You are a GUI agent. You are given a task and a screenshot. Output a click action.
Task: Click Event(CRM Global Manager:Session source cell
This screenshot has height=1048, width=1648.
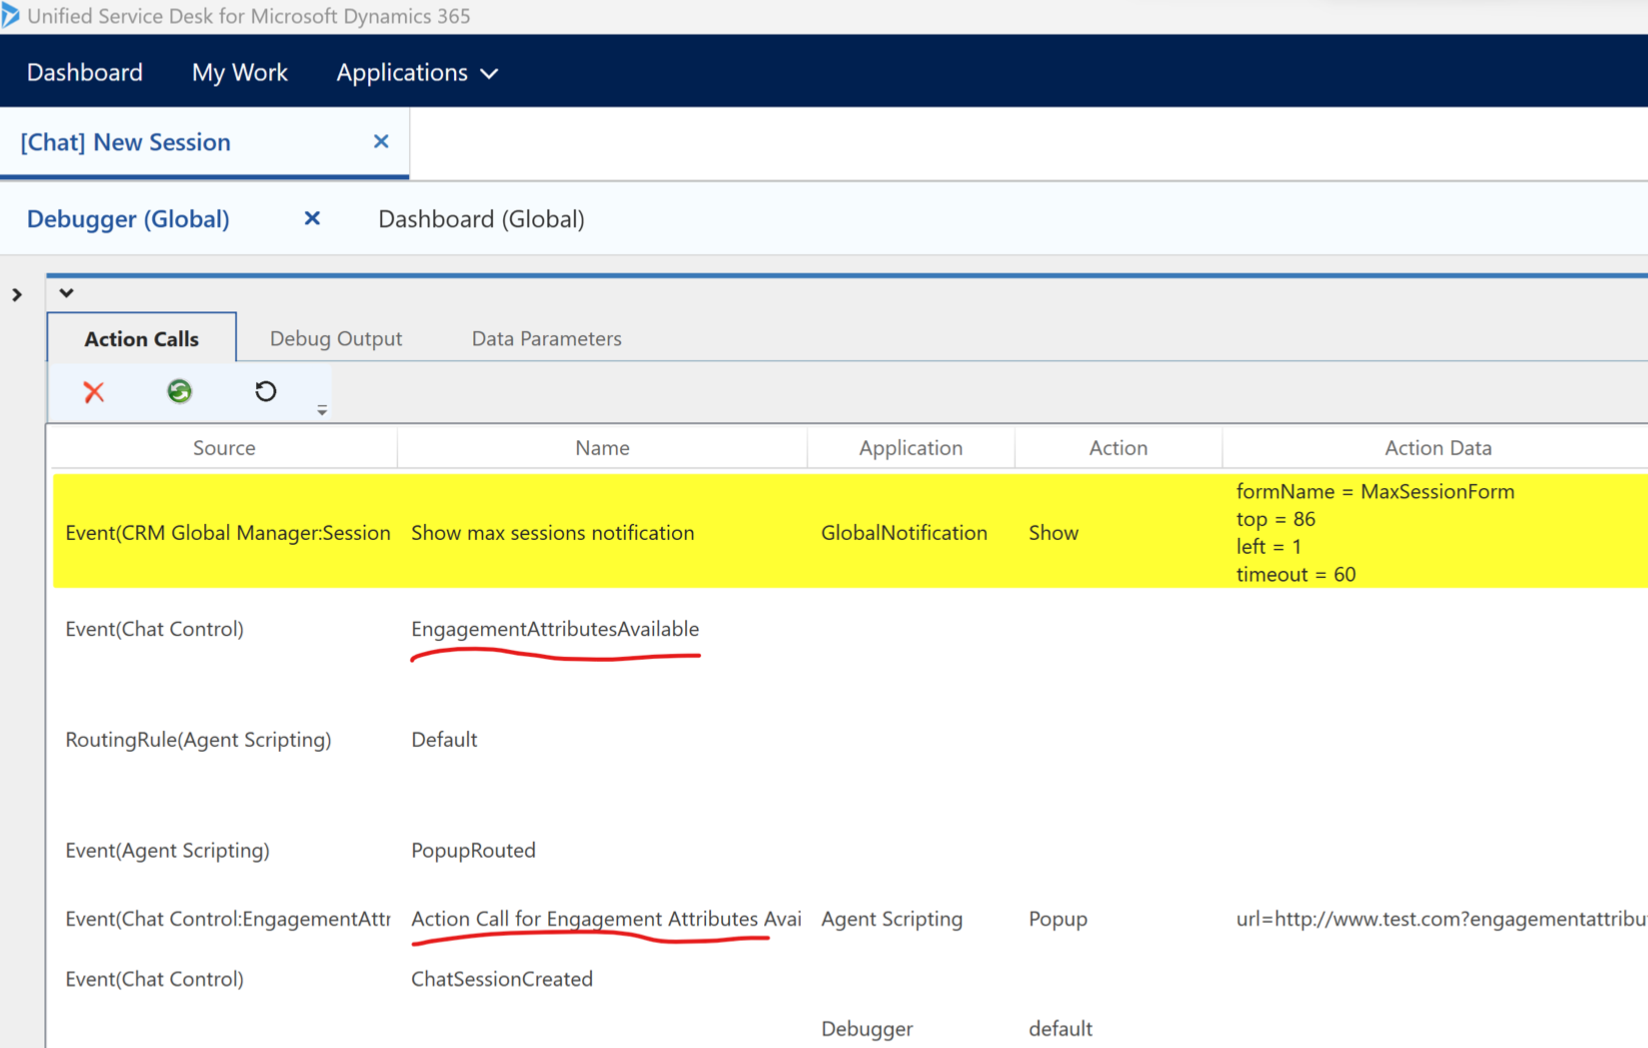[228, 533]
